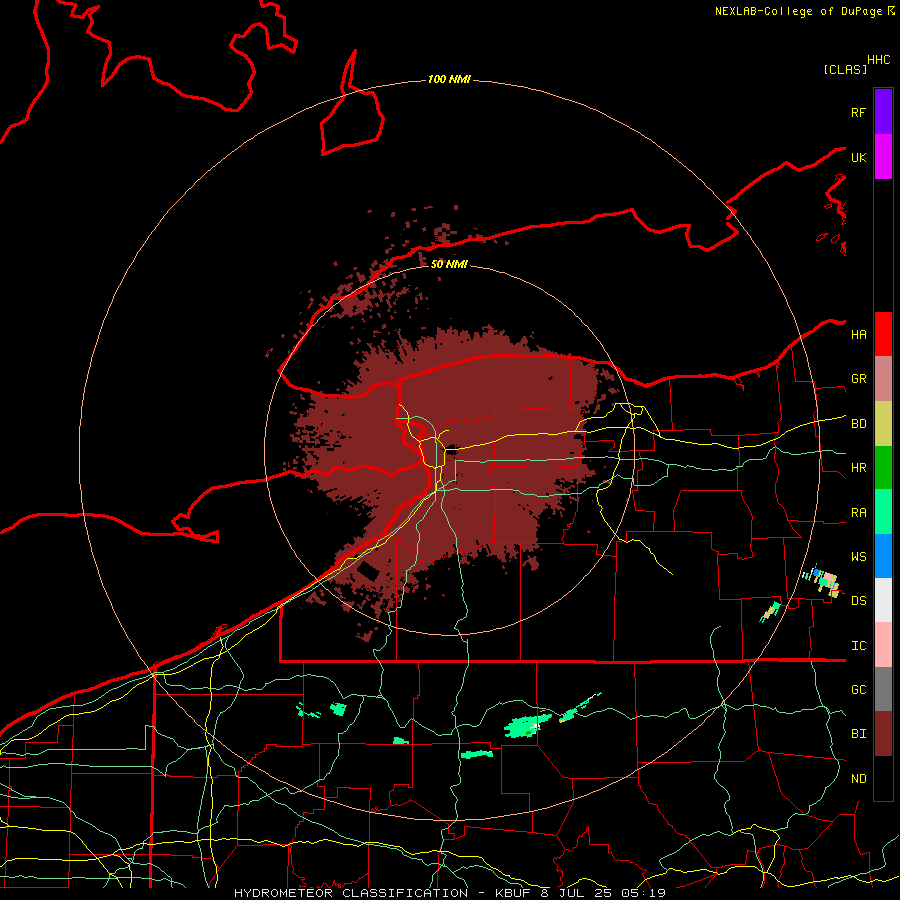Click the DS white legend swatch

pyautogui.click(x=883, y=600)
